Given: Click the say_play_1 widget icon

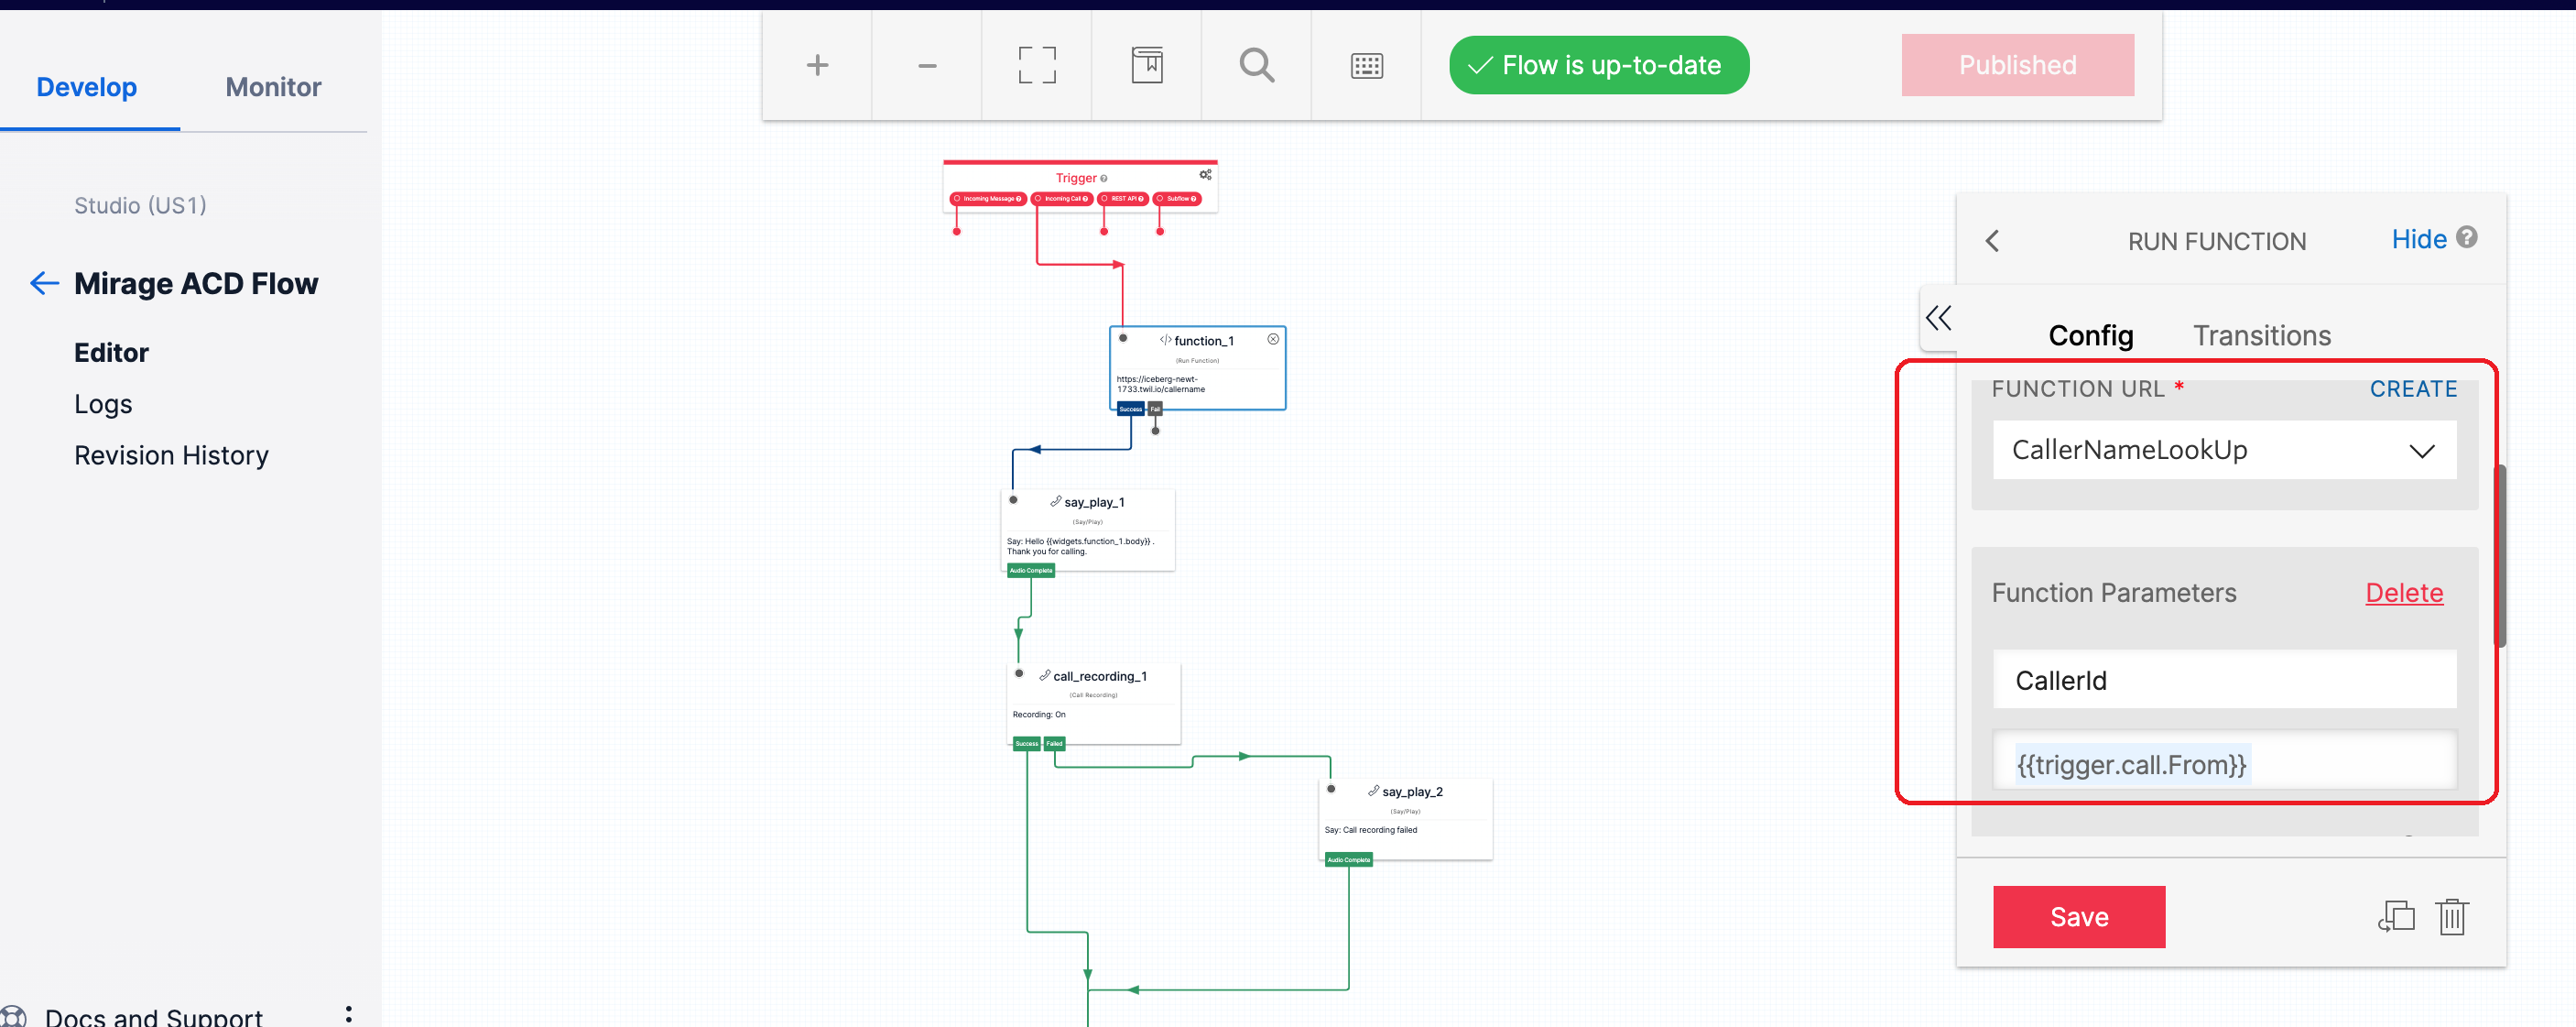Looking at the screenshot, I should [1055, 501].
